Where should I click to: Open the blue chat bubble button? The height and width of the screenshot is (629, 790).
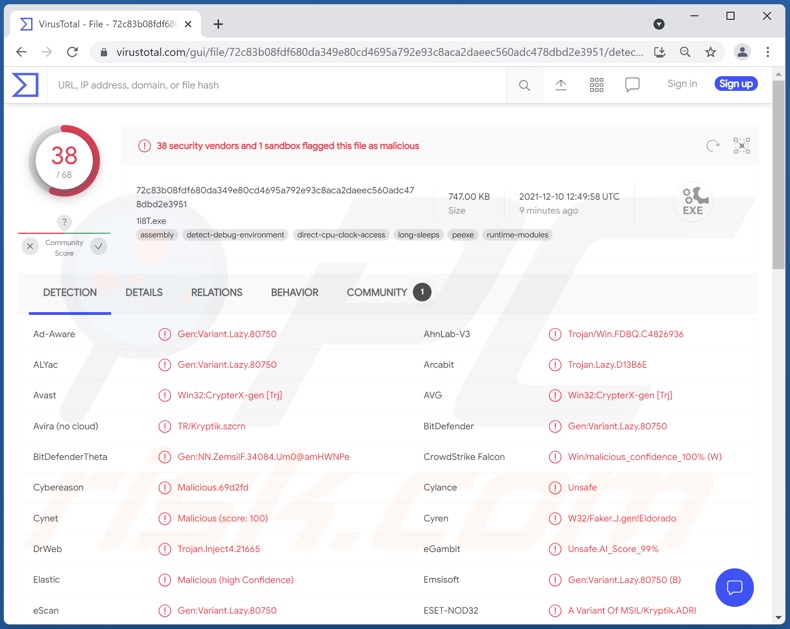tap(734, 587)
